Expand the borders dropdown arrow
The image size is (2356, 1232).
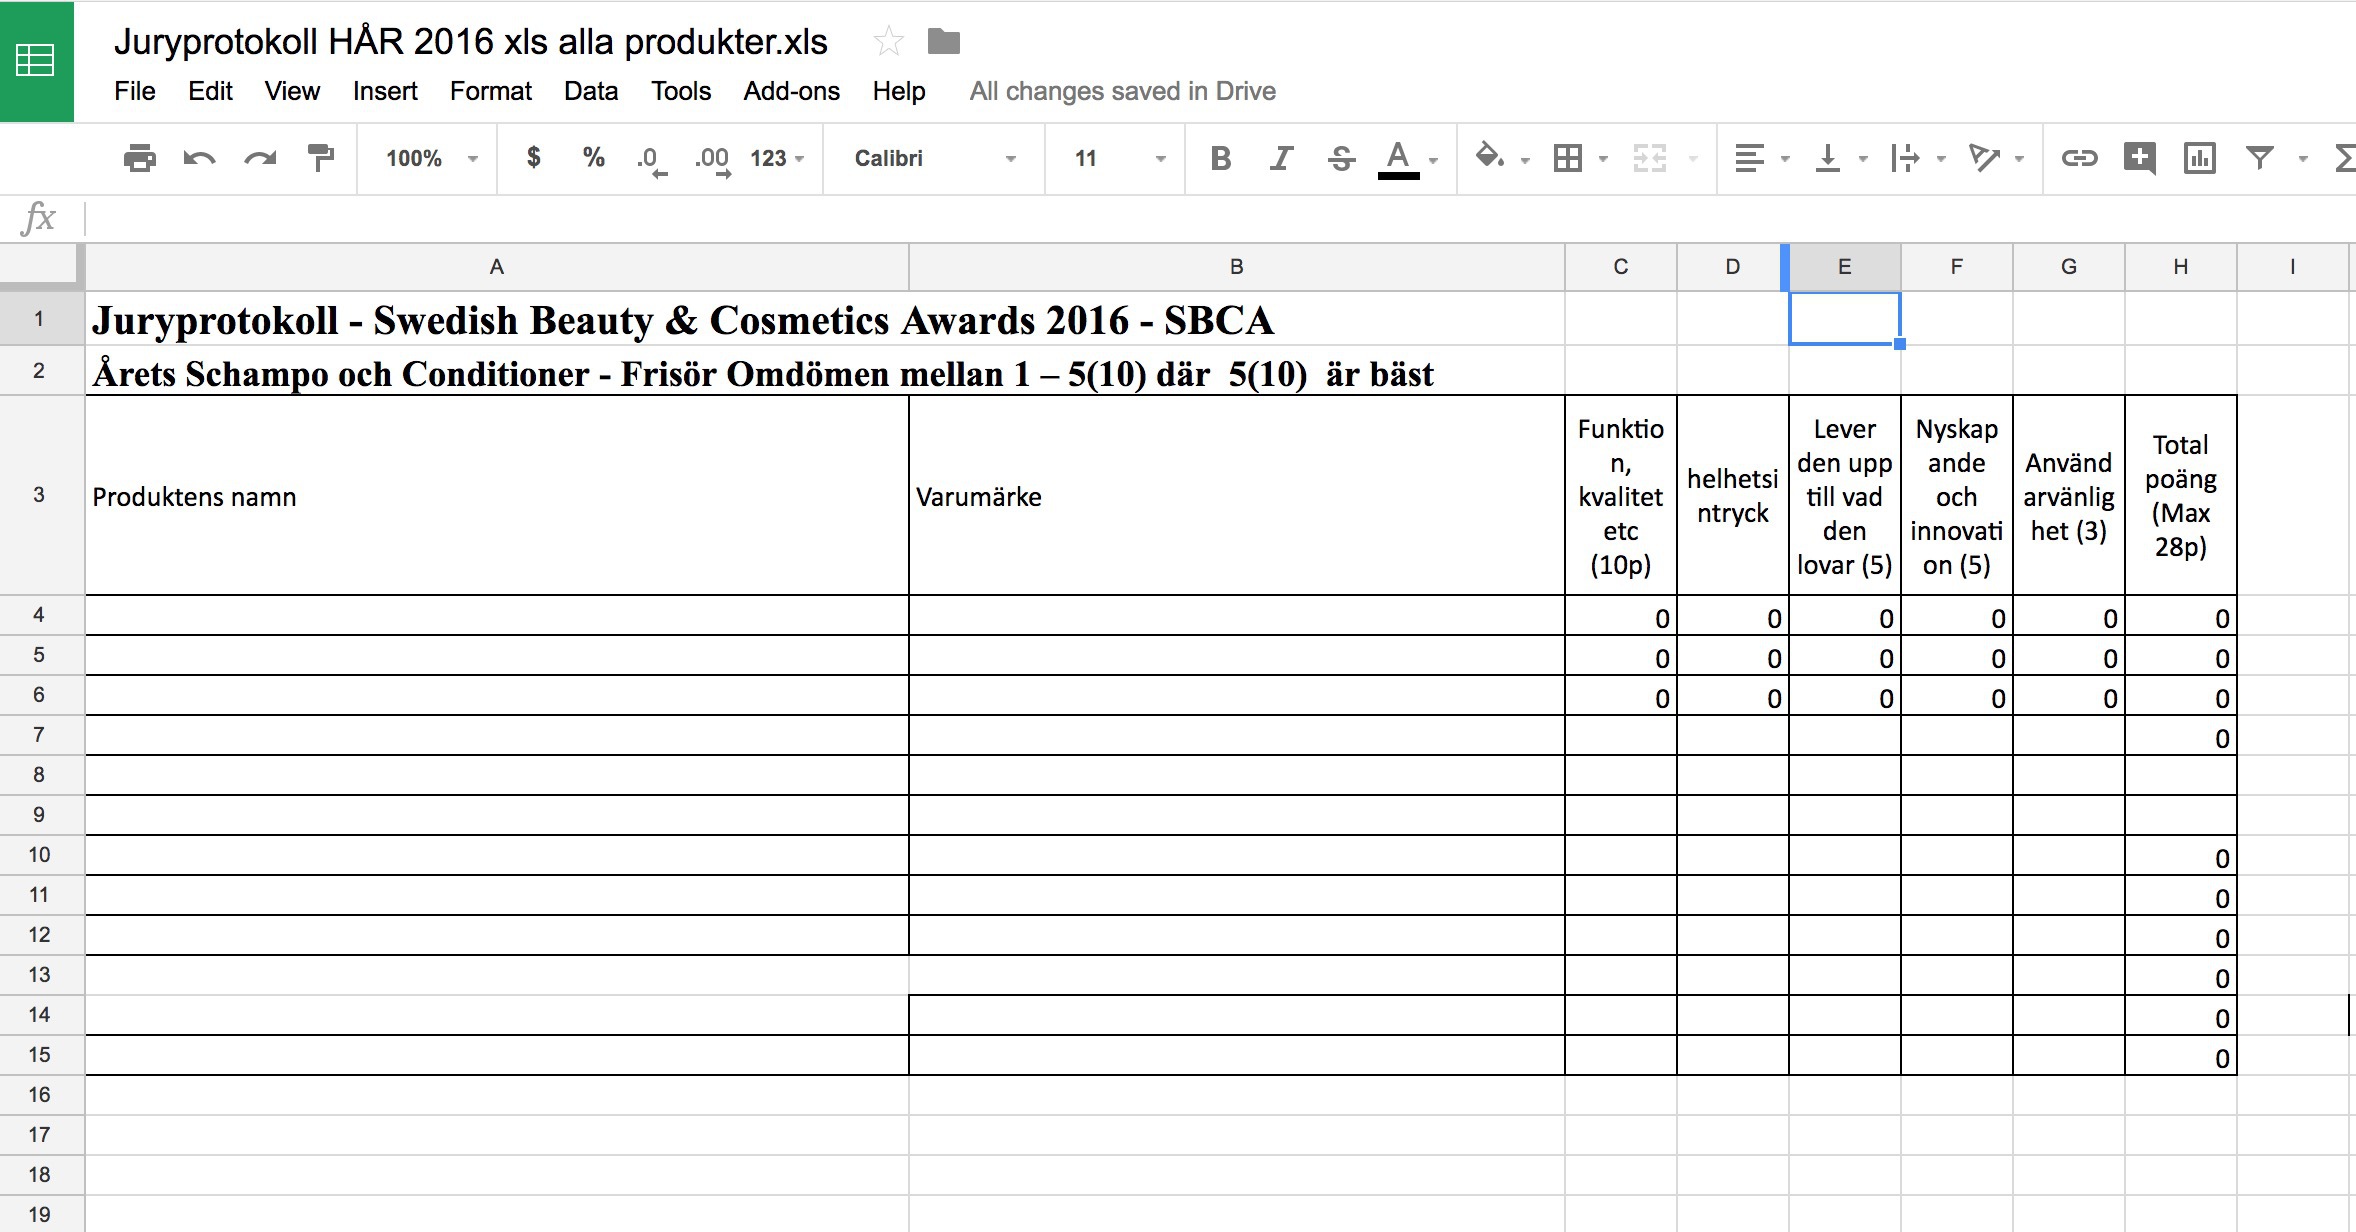(1603, 159)
